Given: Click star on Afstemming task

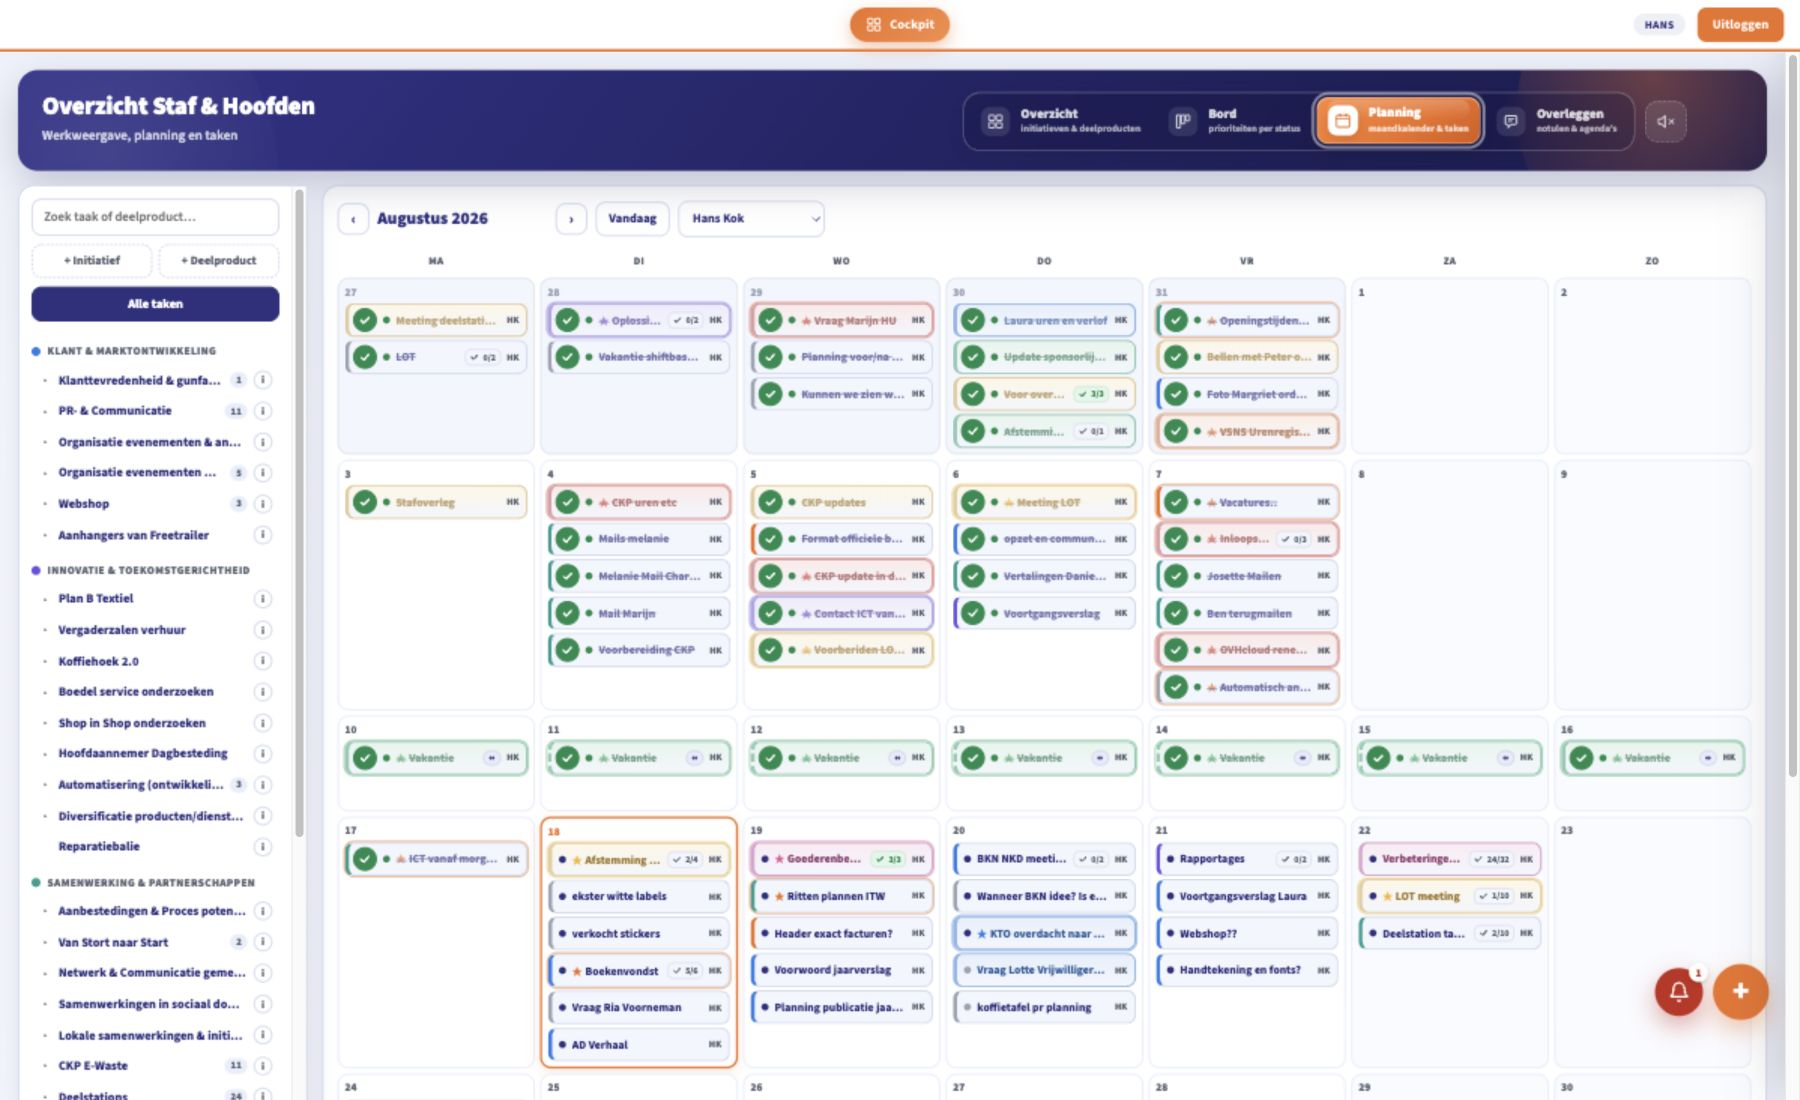Looking at the screenshot, I should [577, 860].
